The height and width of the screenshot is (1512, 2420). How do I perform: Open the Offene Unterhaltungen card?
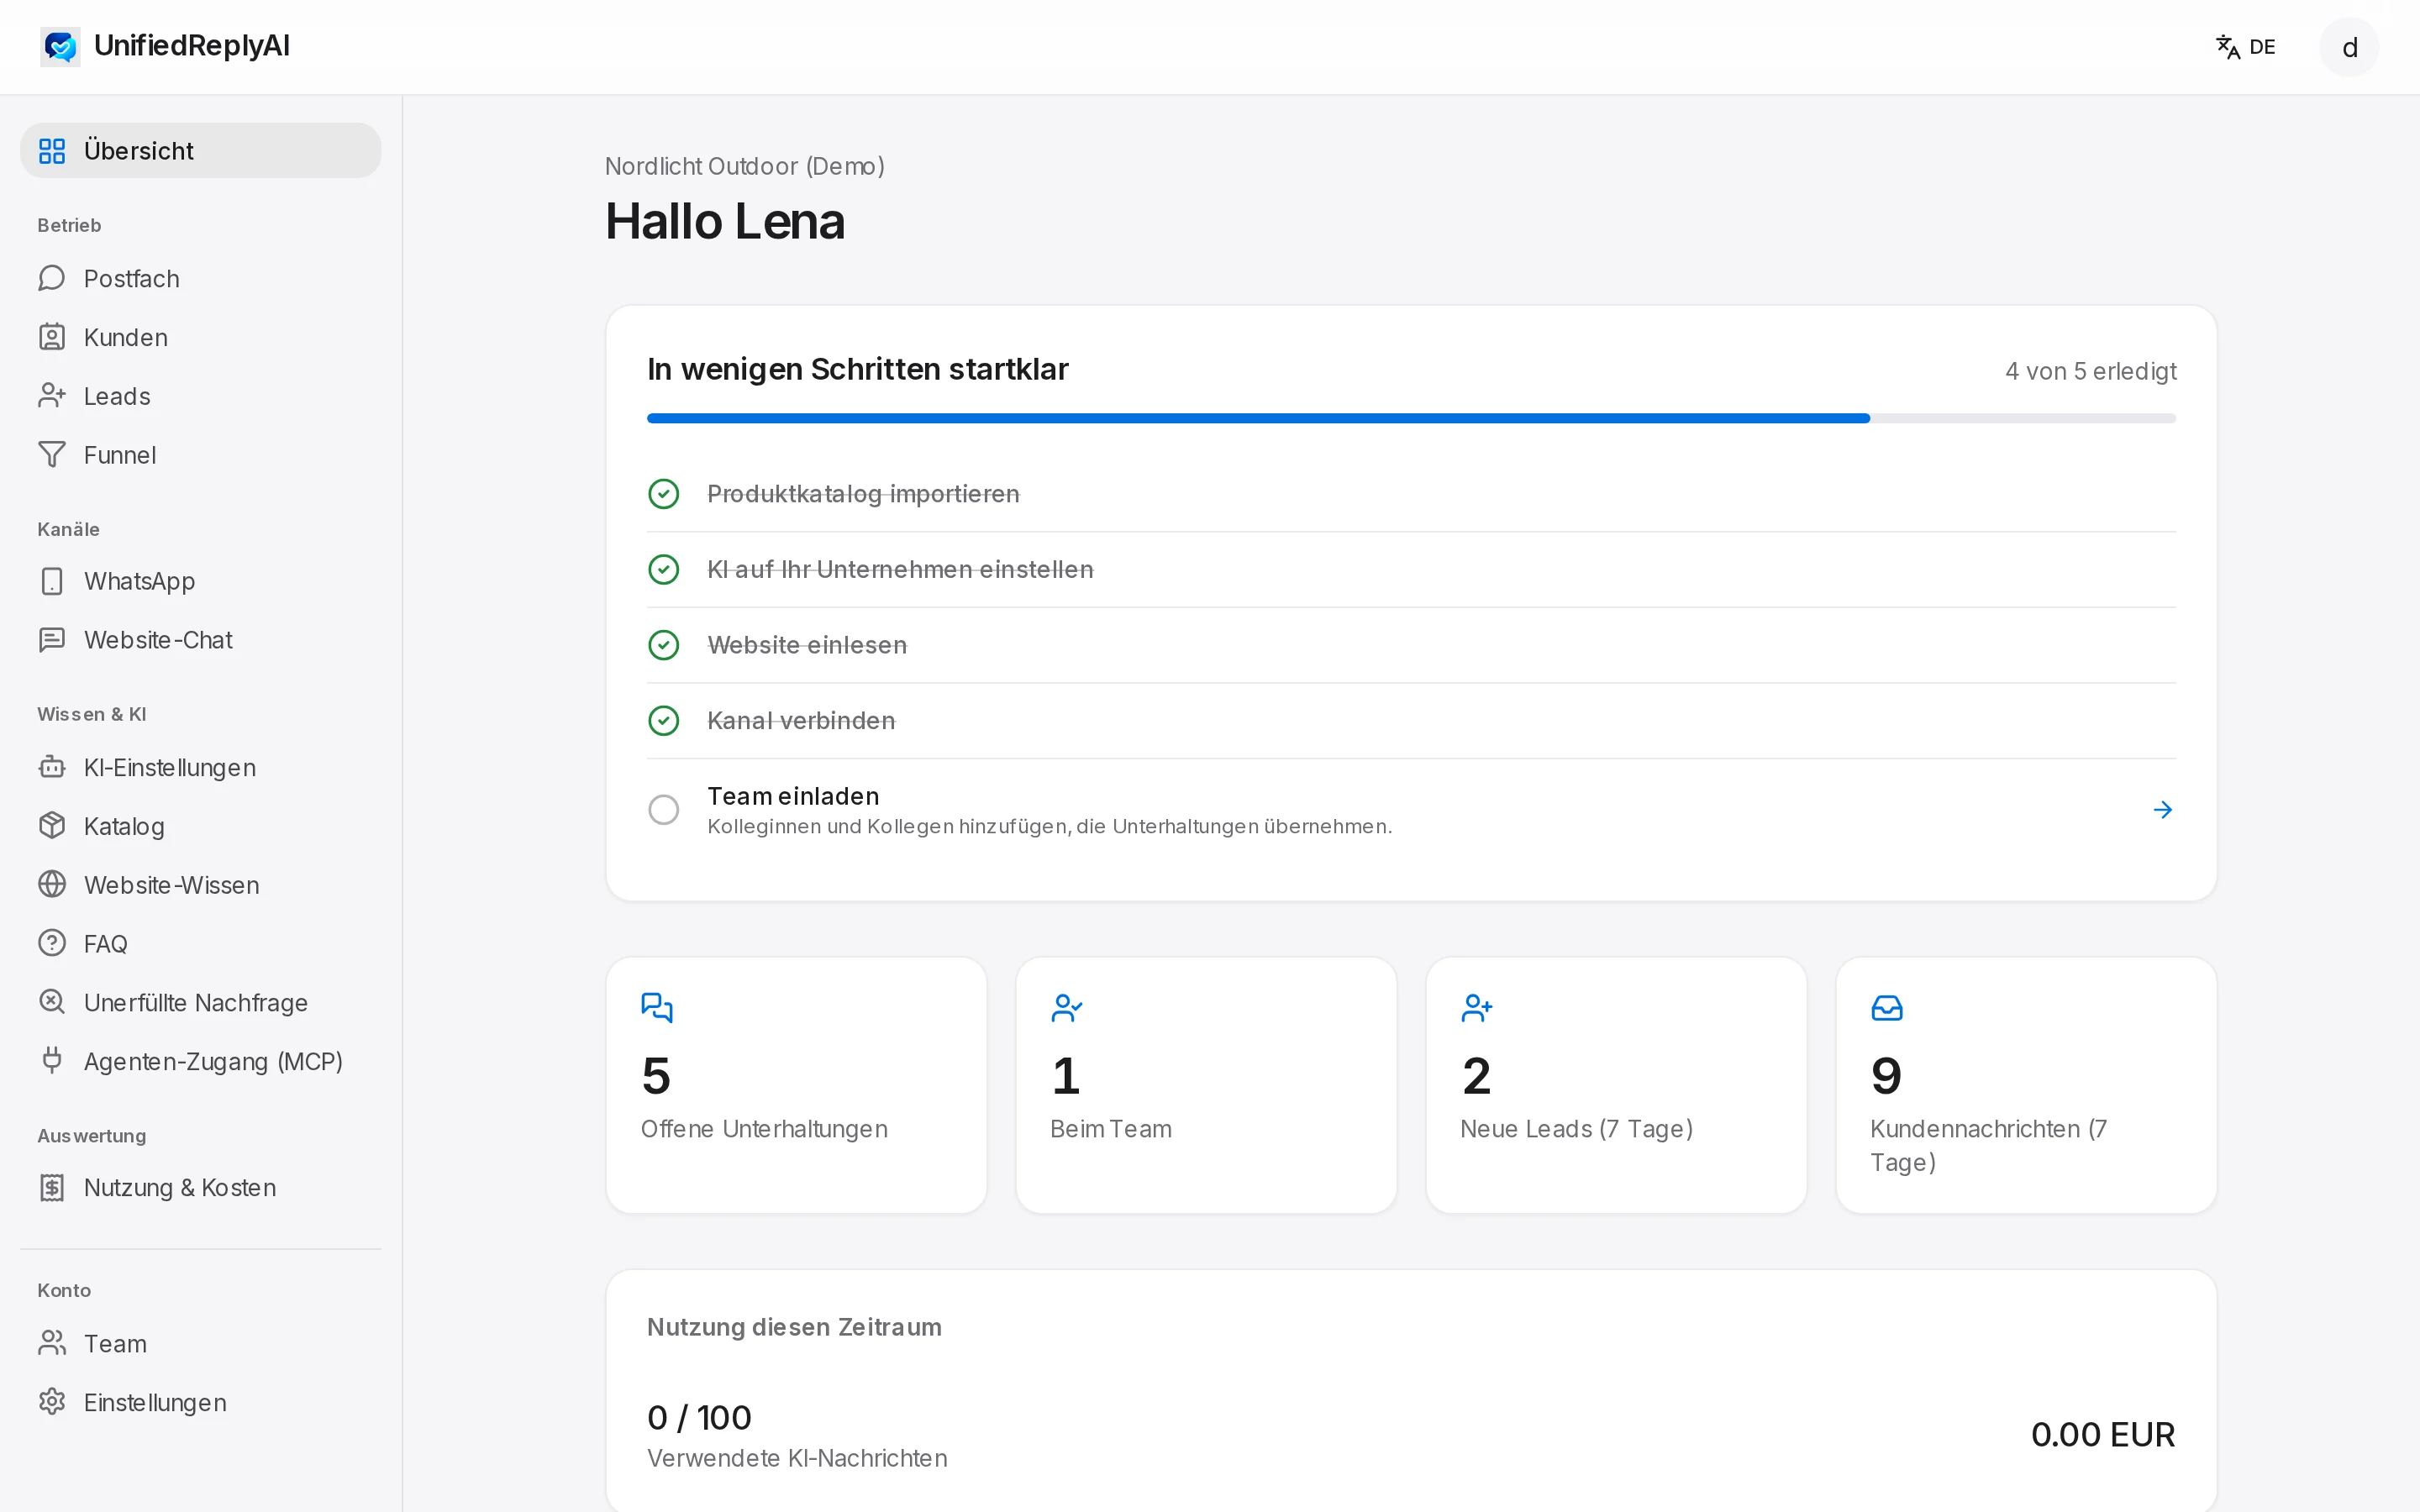tap(796, 1085)
